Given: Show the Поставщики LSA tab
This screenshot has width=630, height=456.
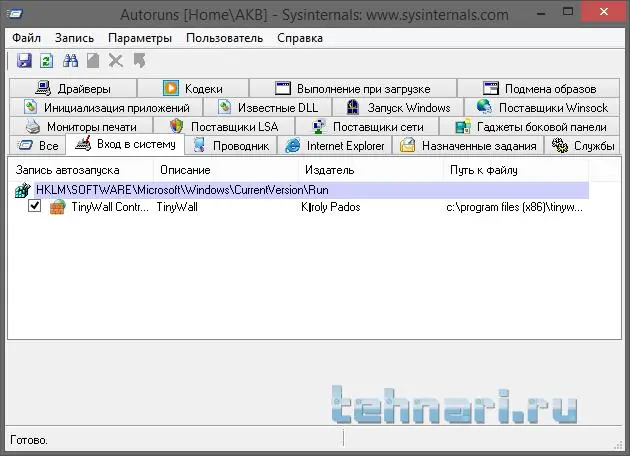Looking at the screenshot, I should pos(224,127).
